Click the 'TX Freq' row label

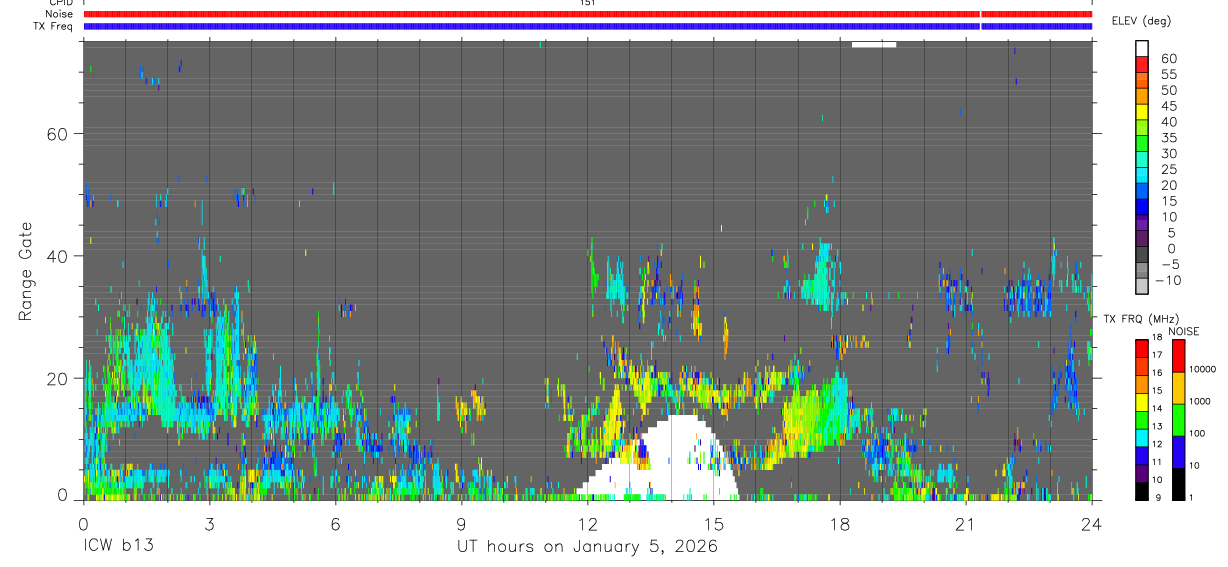53,26
